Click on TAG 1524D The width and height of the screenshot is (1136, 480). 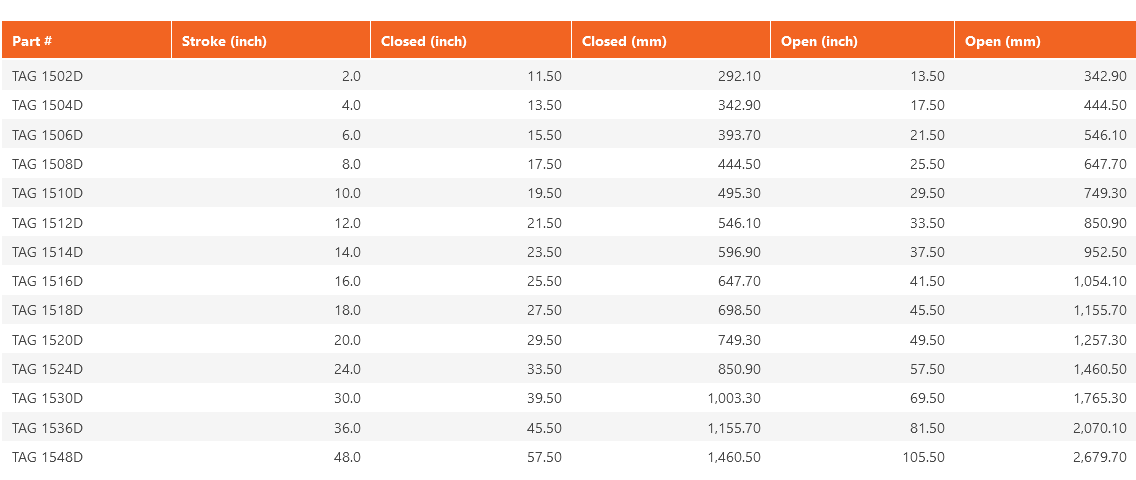[47, 369]
